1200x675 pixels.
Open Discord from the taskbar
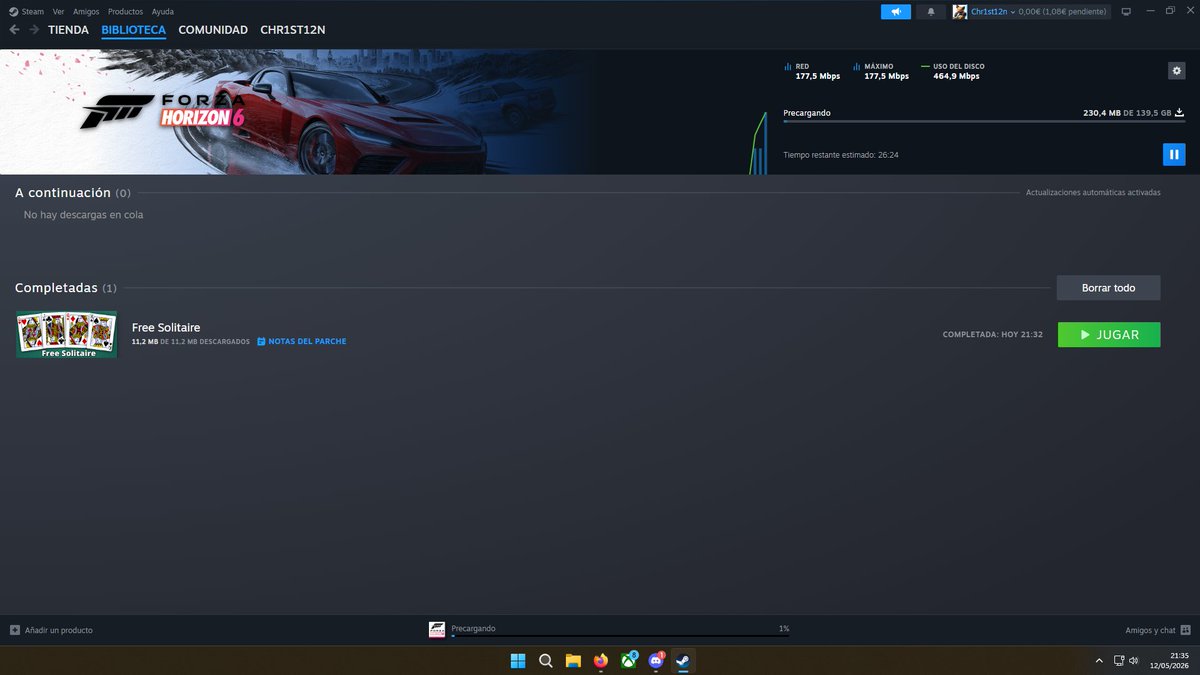click(x=656, y=660)
